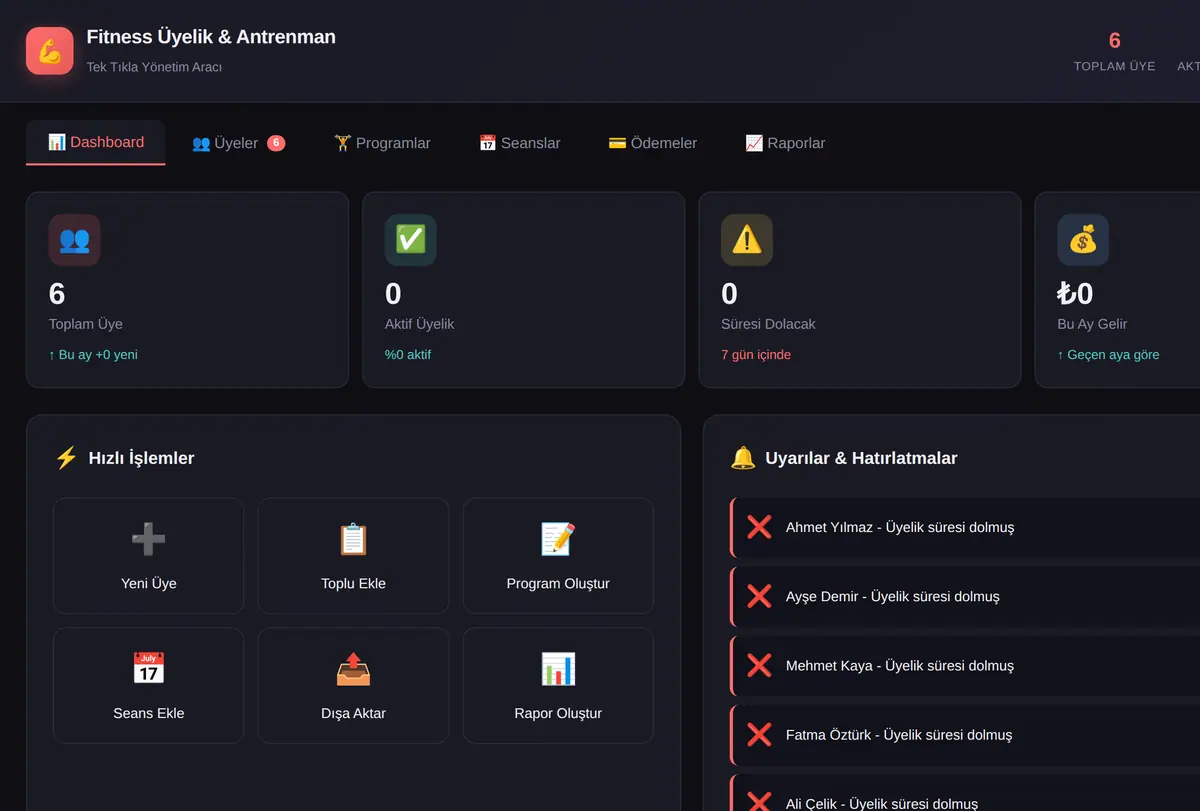Click the Toplam Üye people icon
This screenshot has height=811, width=1200.
pos(75,240)
